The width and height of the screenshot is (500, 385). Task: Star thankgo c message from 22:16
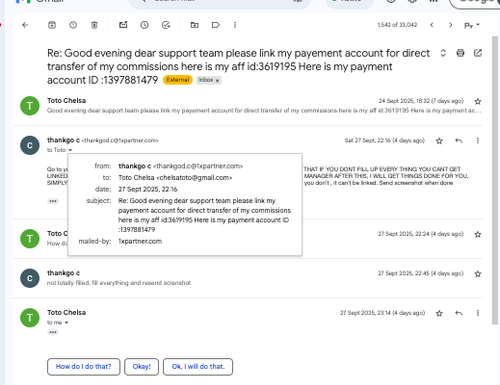[439, 141]
